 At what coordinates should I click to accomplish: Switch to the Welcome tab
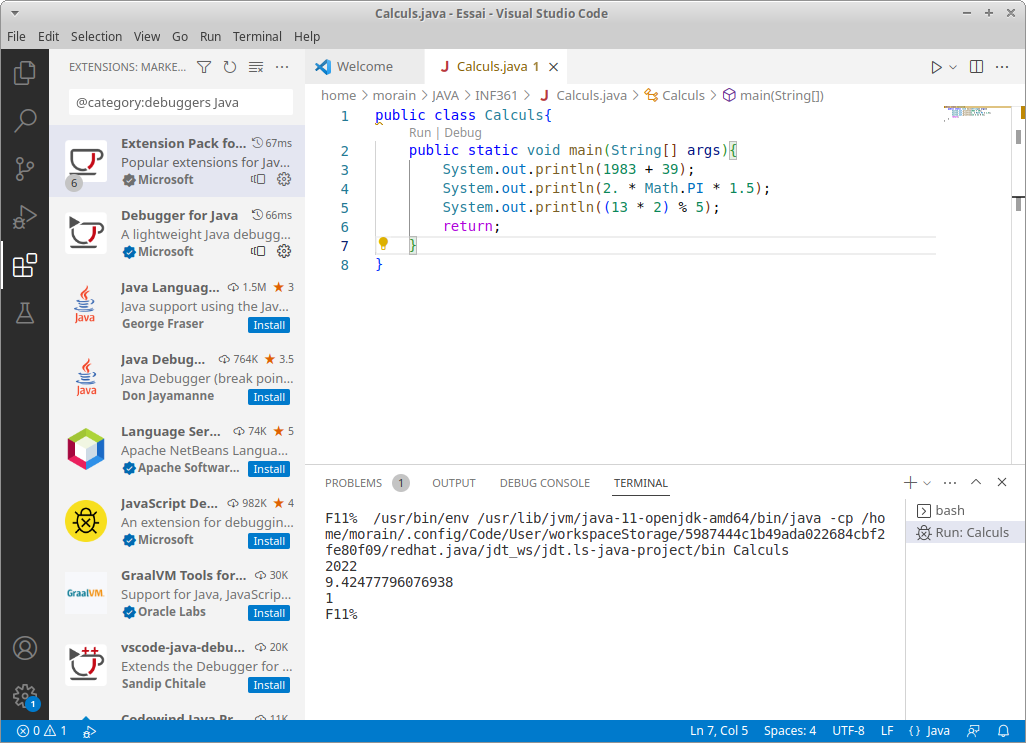click(364, 67)
